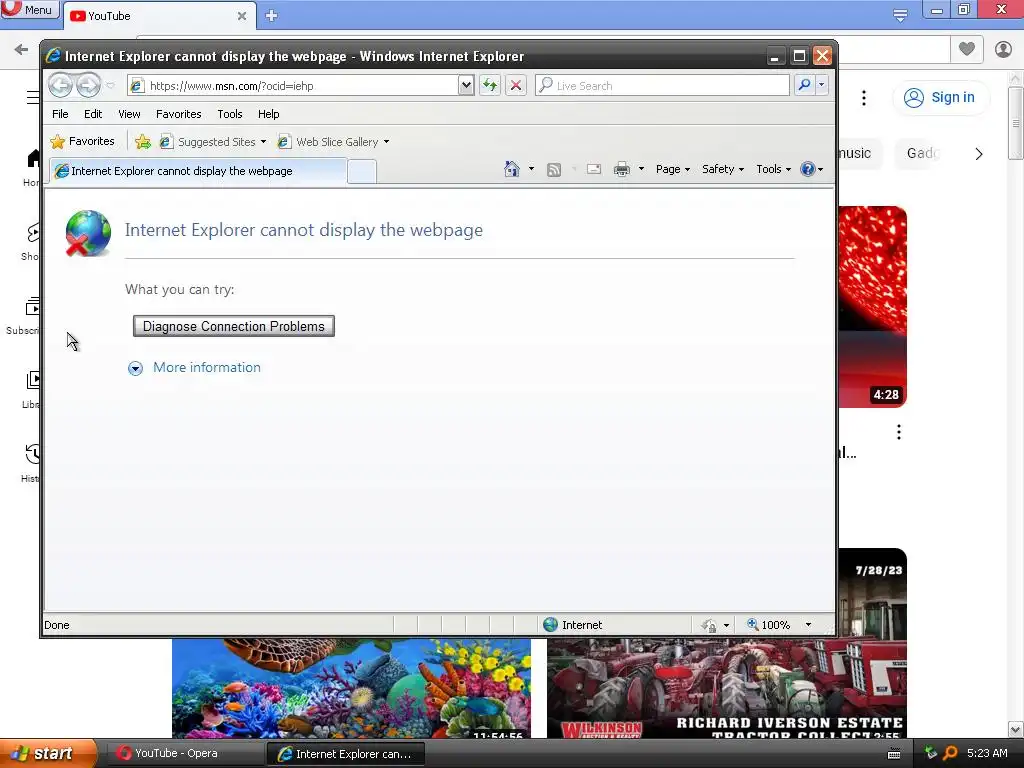Click the Protected Mode lock icon in status bar
Screen dimensions: 1024x768
pos(709,625)
